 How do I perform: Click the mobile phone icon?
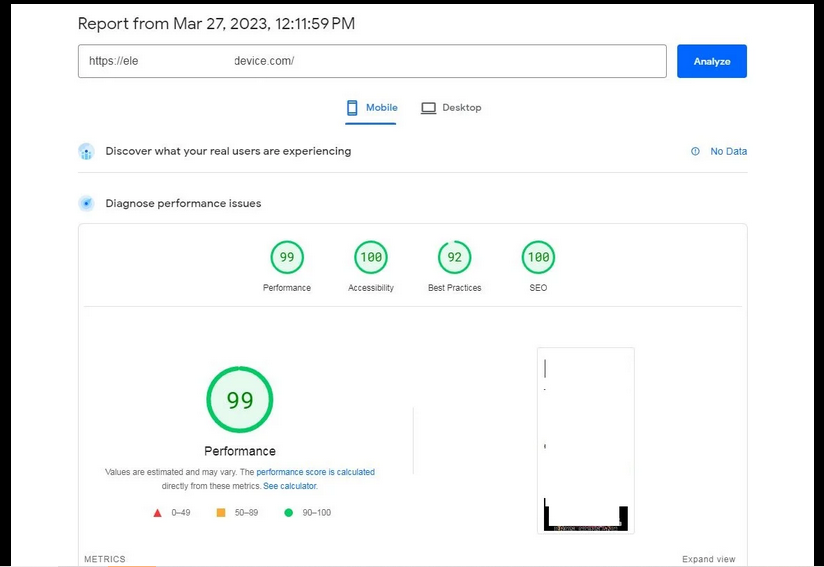352,108
